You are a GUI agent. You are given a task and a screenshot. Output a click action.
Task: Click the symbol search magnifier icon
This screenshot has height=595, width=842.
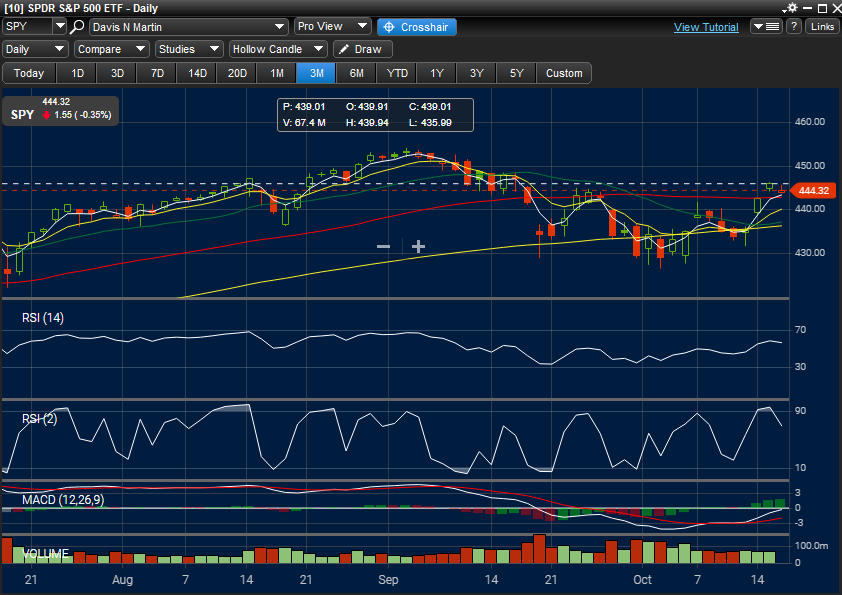(77, 26)
